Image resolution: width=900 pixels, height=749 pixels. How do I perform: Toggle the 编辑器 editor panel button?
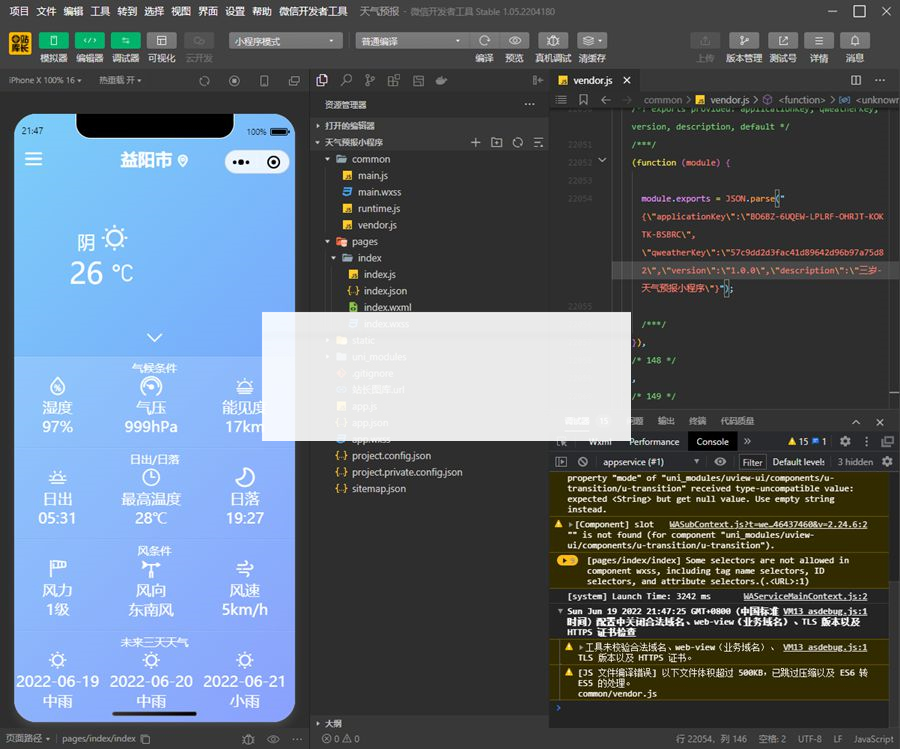(x=90, y=41)
